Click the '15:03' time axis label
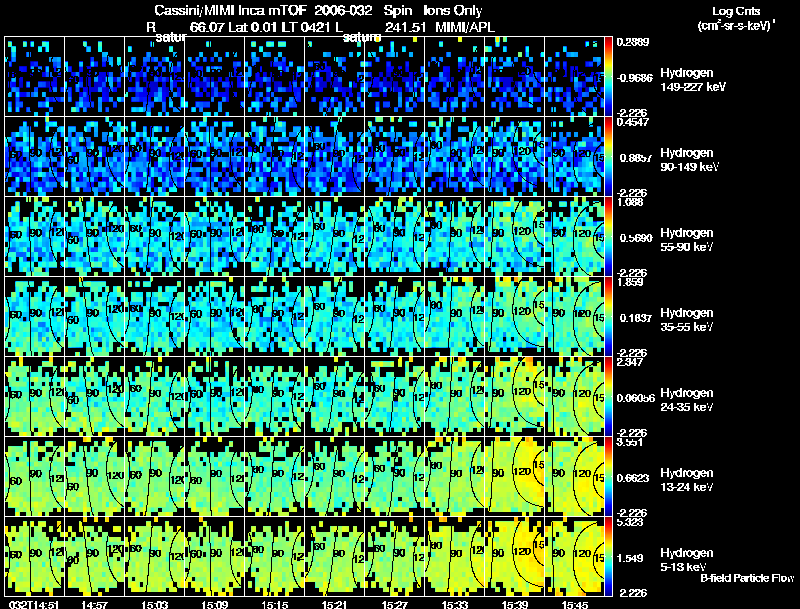The height and width of the screenshot is (609, 800). (155, 605)
